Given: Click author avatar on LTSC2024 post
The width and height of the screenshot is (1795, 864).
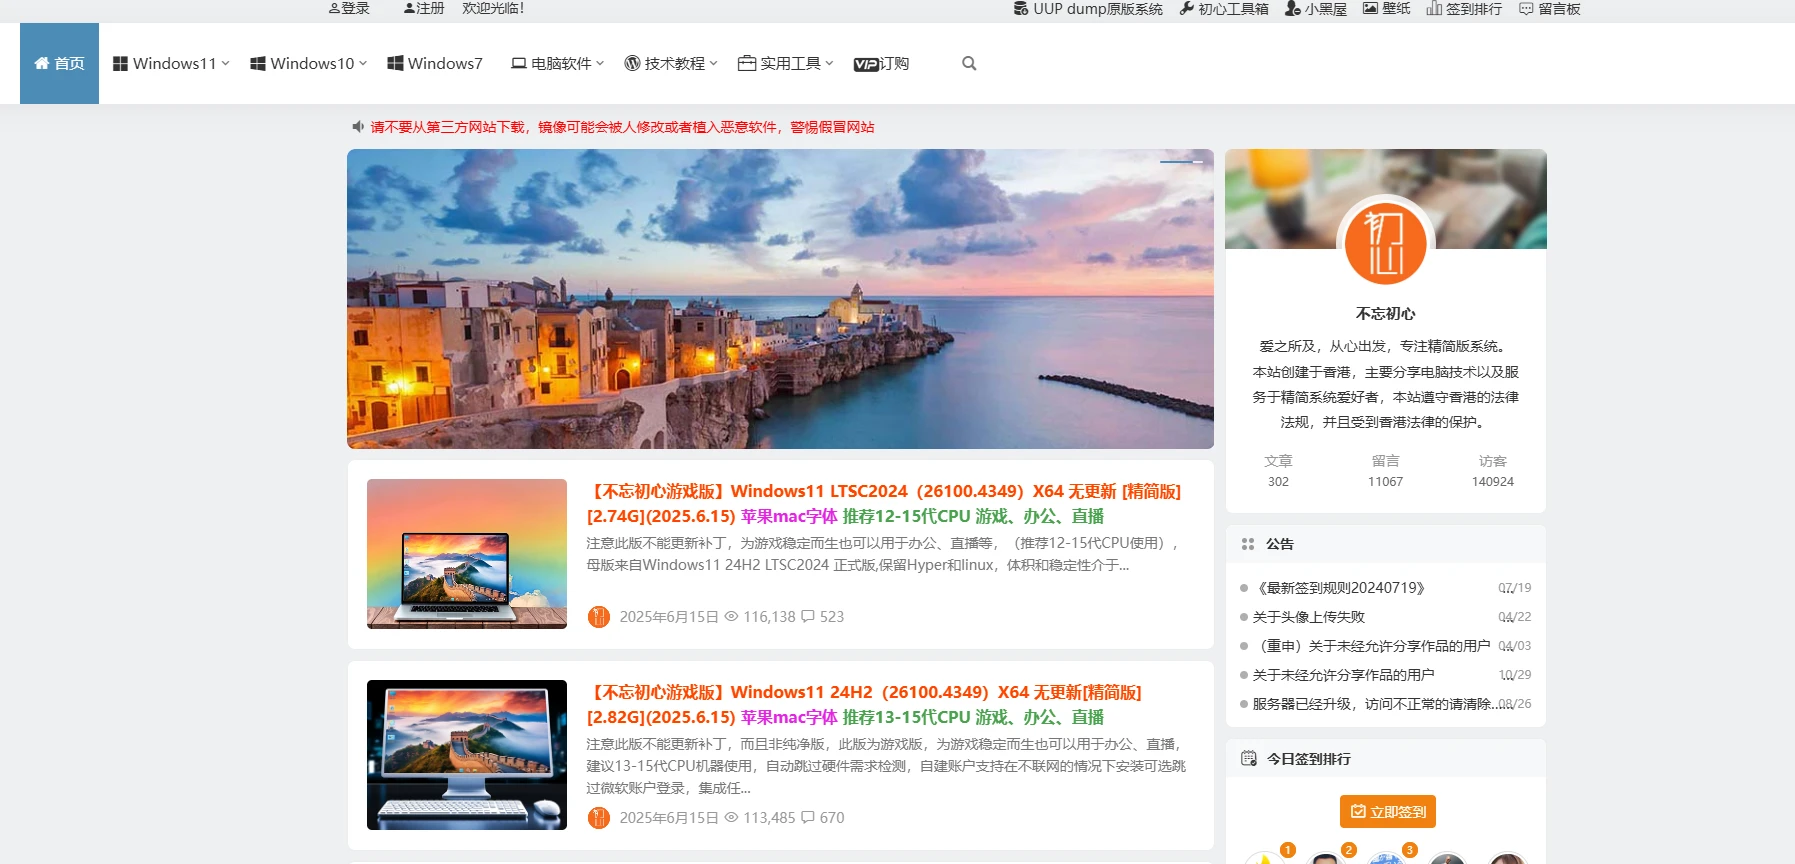Looking at the screenshot, I should 599,617.
